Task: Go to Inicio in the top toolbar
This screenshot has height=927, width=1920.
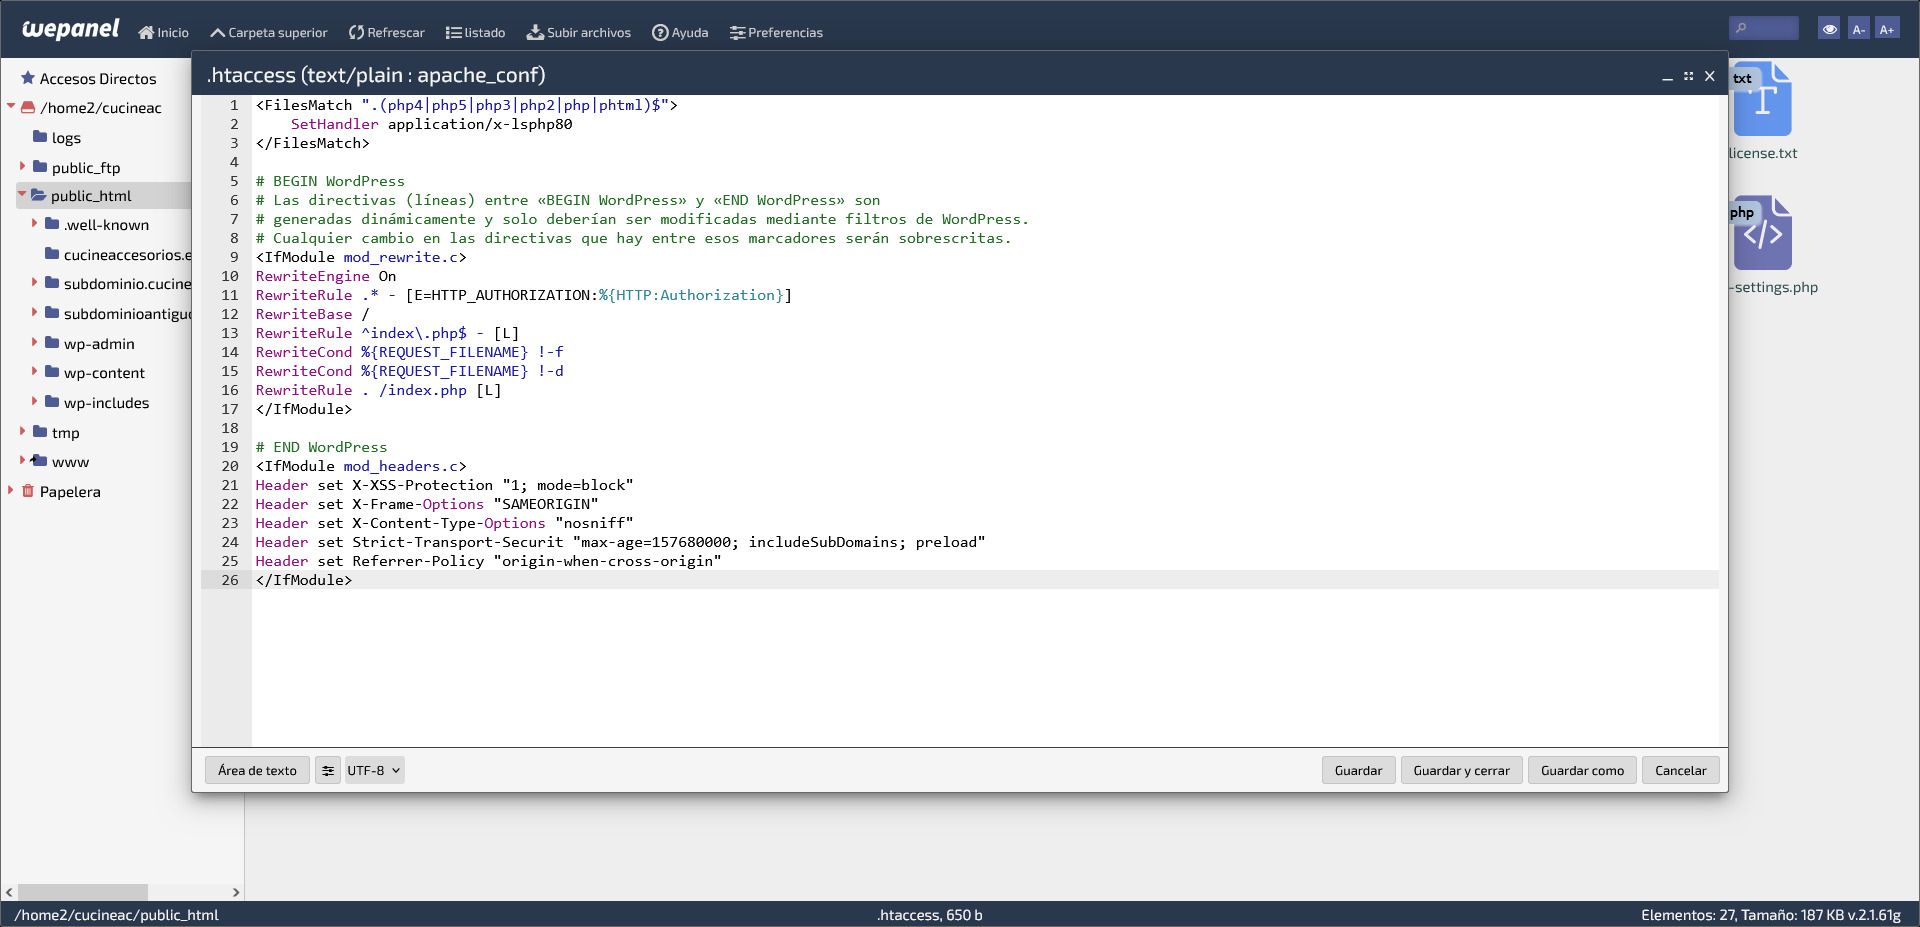Action: [163, 32]
